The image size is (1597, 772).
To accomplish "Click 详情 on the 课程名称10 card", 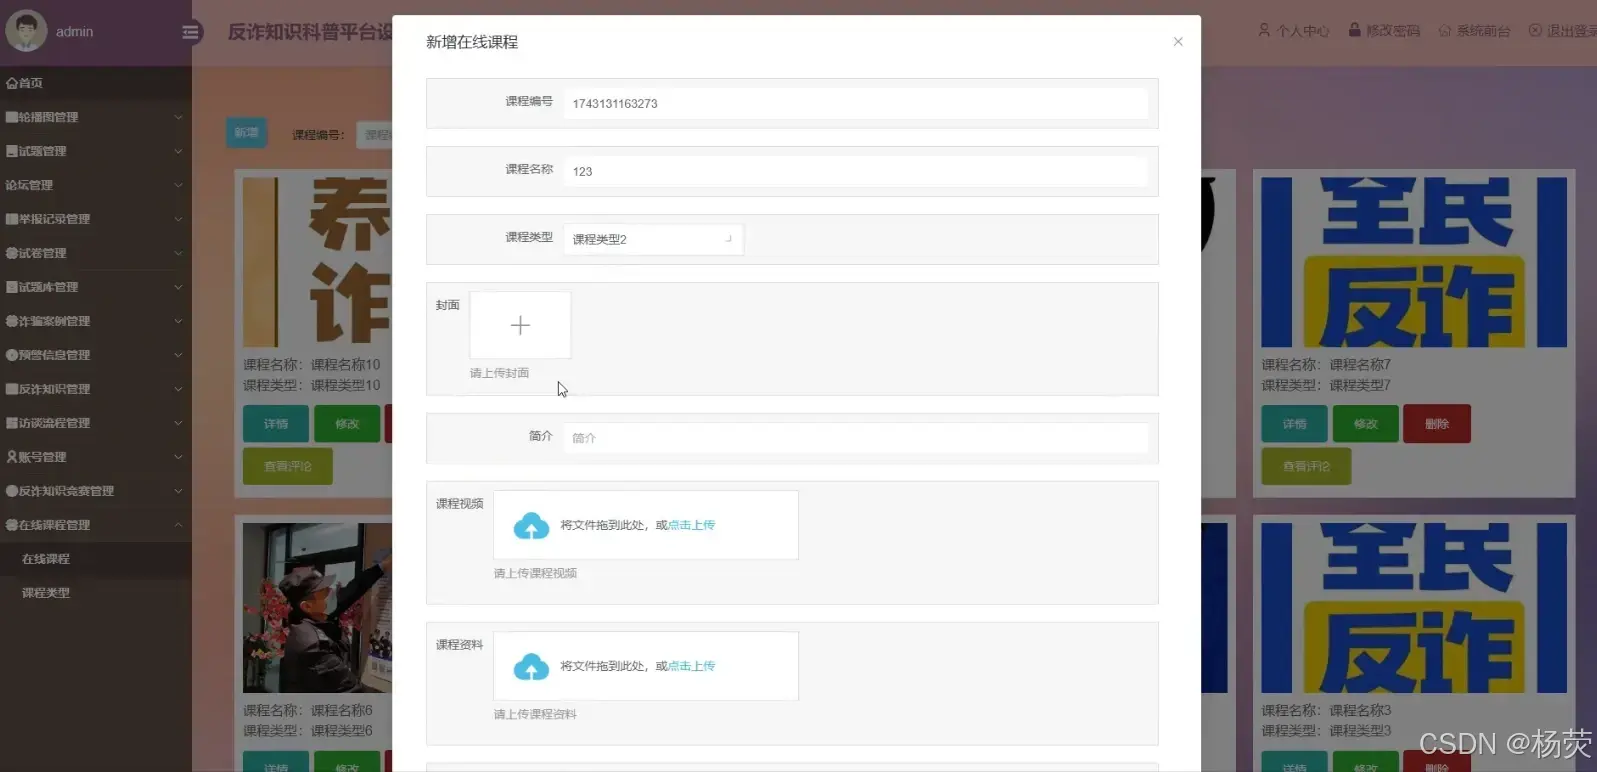I will (x=276, y=424).
